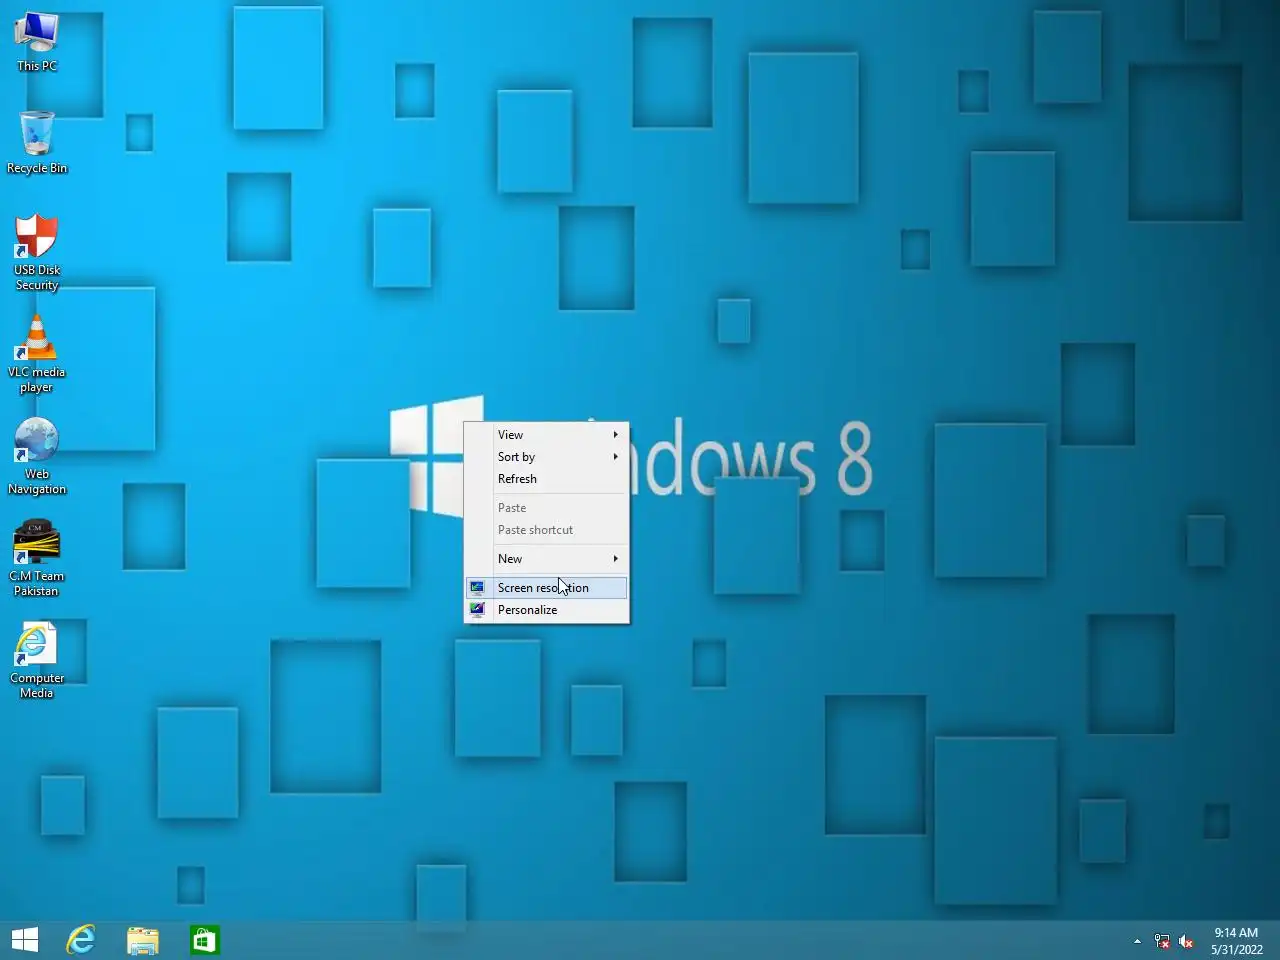Image resolution: width=1280 pixels, height=960 pixels.
Task: Show hidden system tray icons
Action: 1137,941
